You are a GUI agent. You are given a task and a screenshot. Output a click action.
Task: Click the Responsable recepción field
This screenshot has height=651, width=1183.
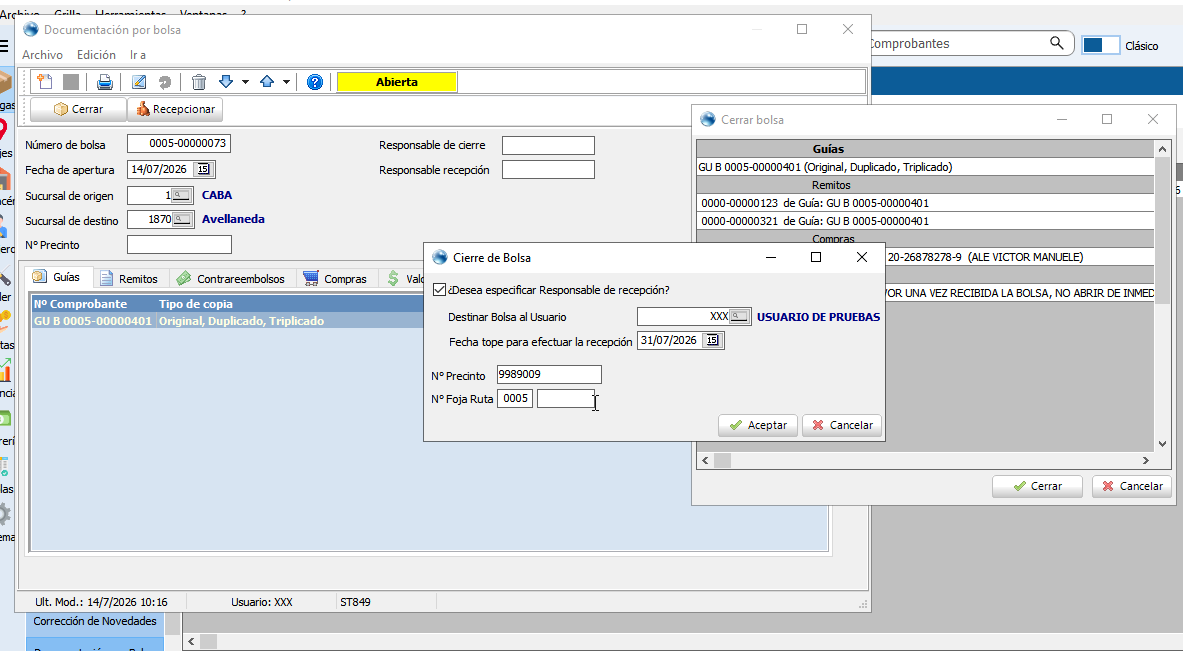[x=548, y=170]
